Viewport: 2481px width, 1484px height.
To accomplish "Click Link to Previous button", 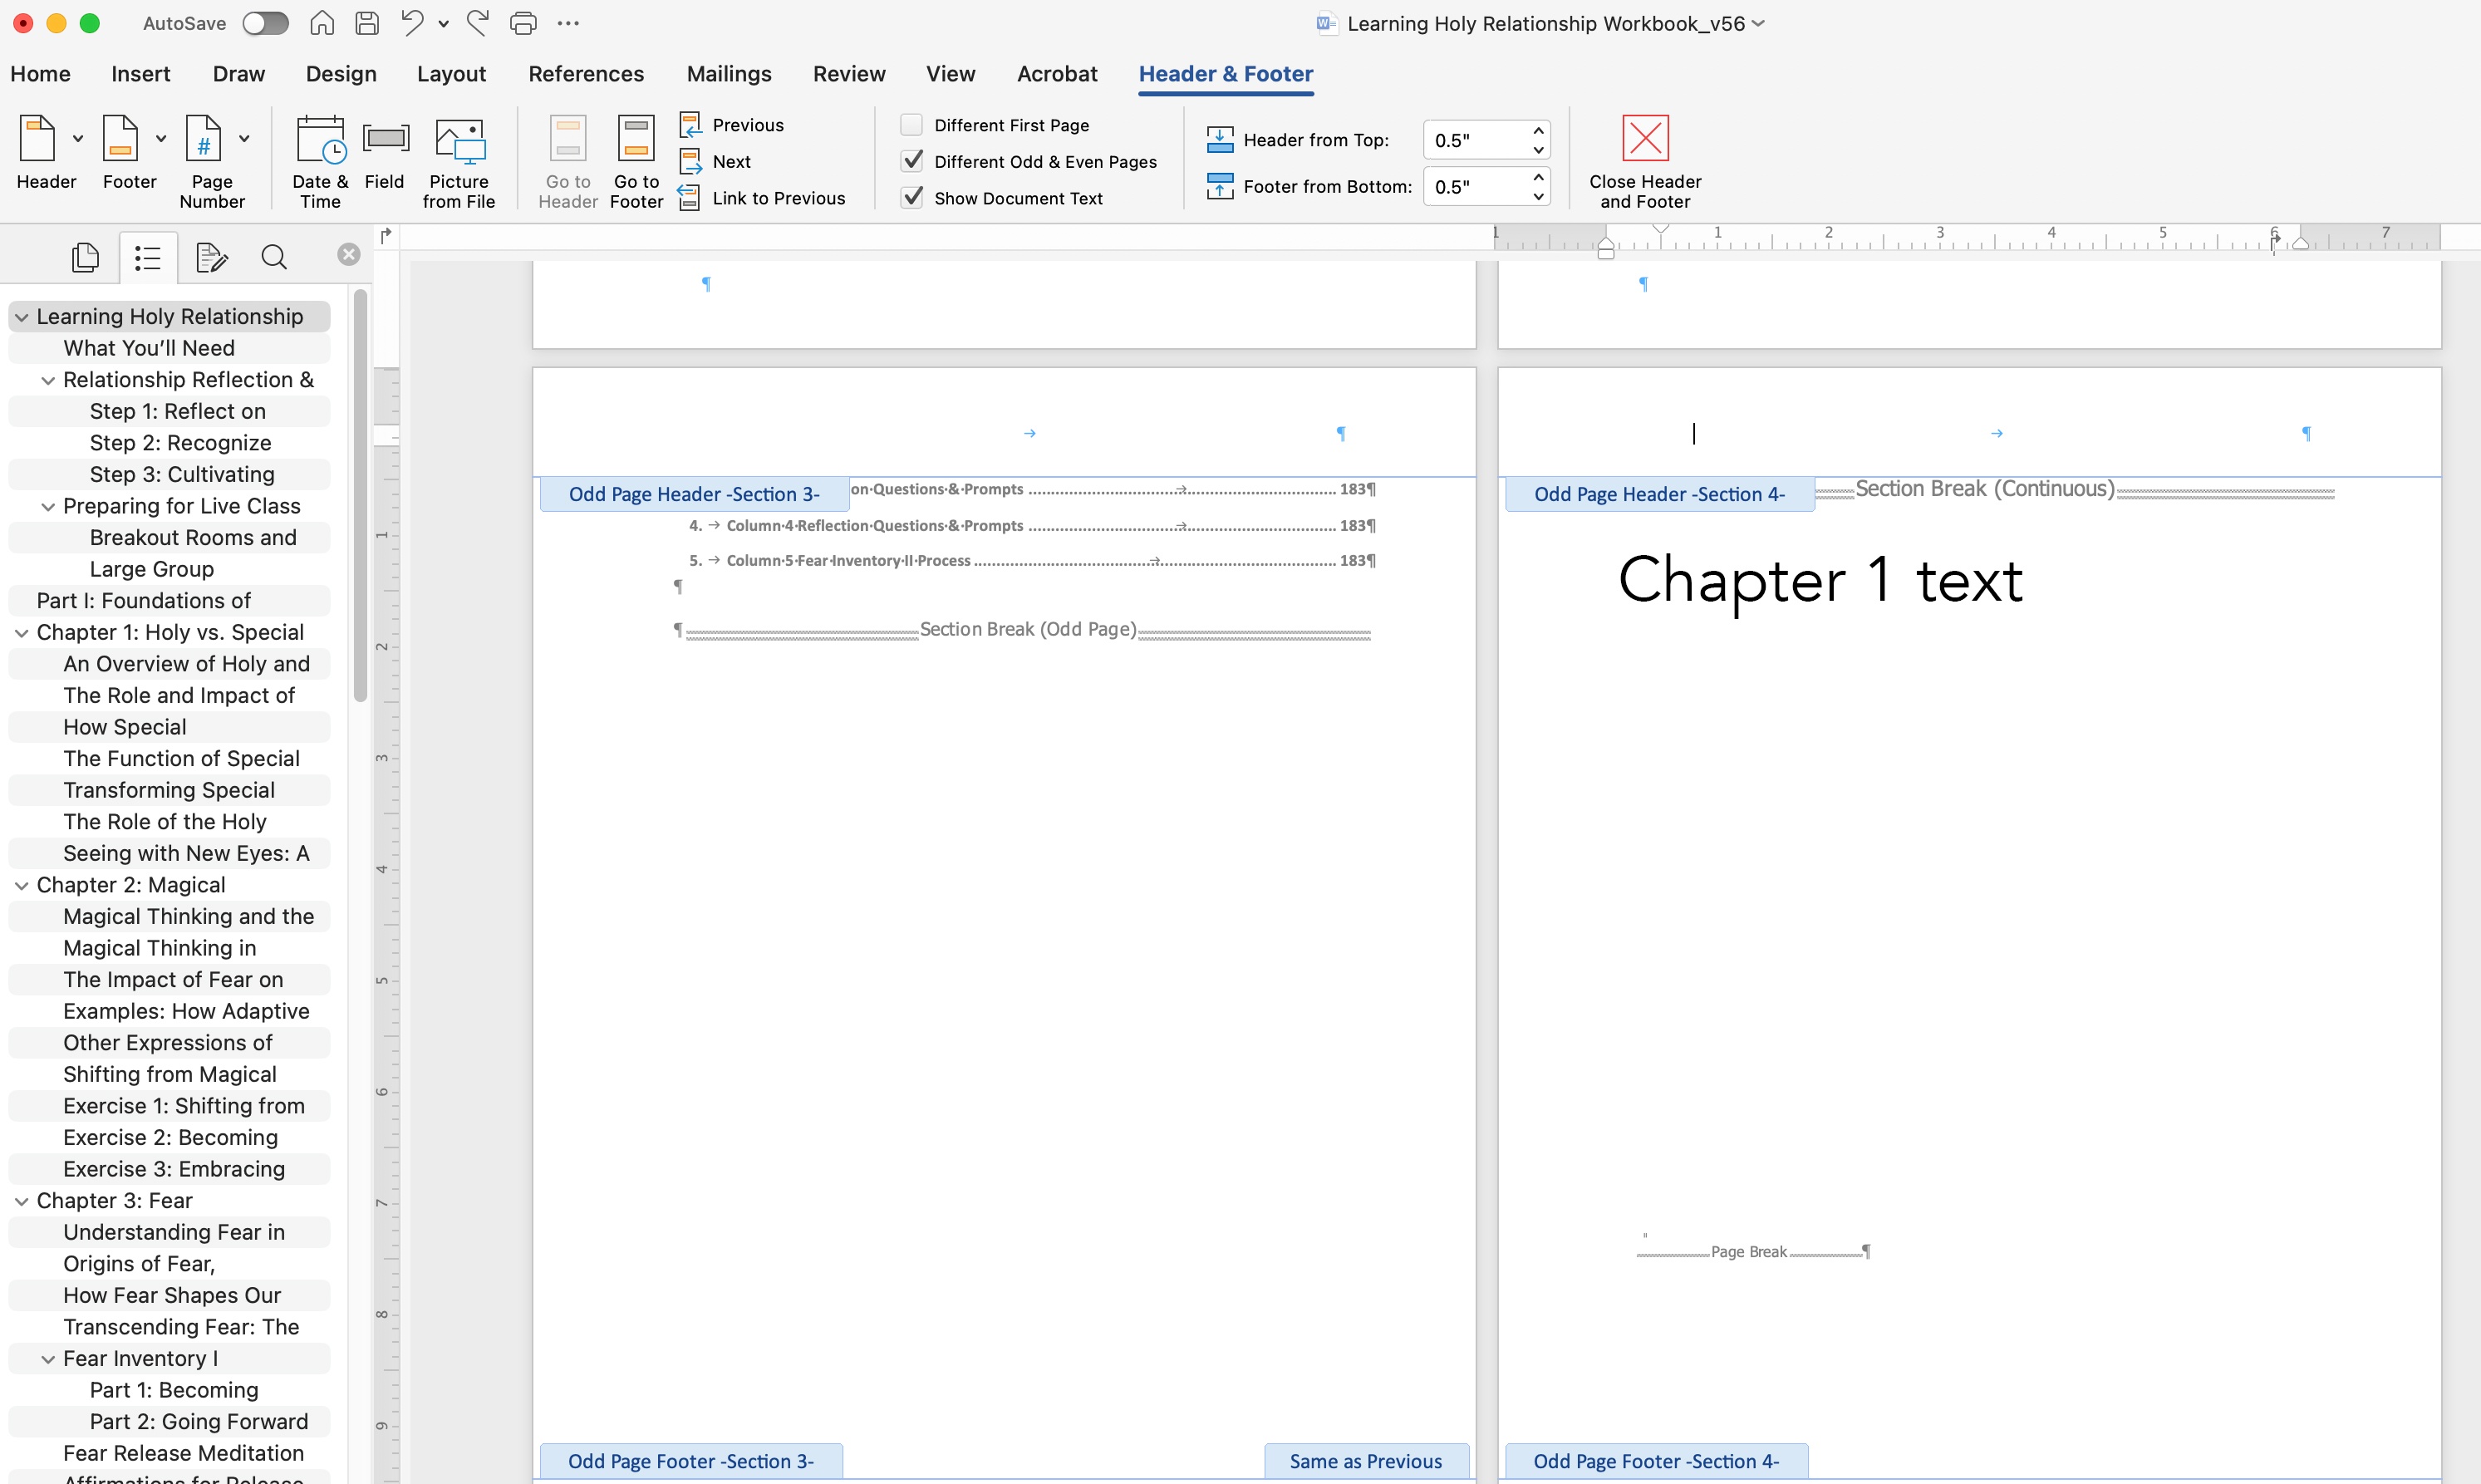I will pyautogui.click(x=777, y=198).
